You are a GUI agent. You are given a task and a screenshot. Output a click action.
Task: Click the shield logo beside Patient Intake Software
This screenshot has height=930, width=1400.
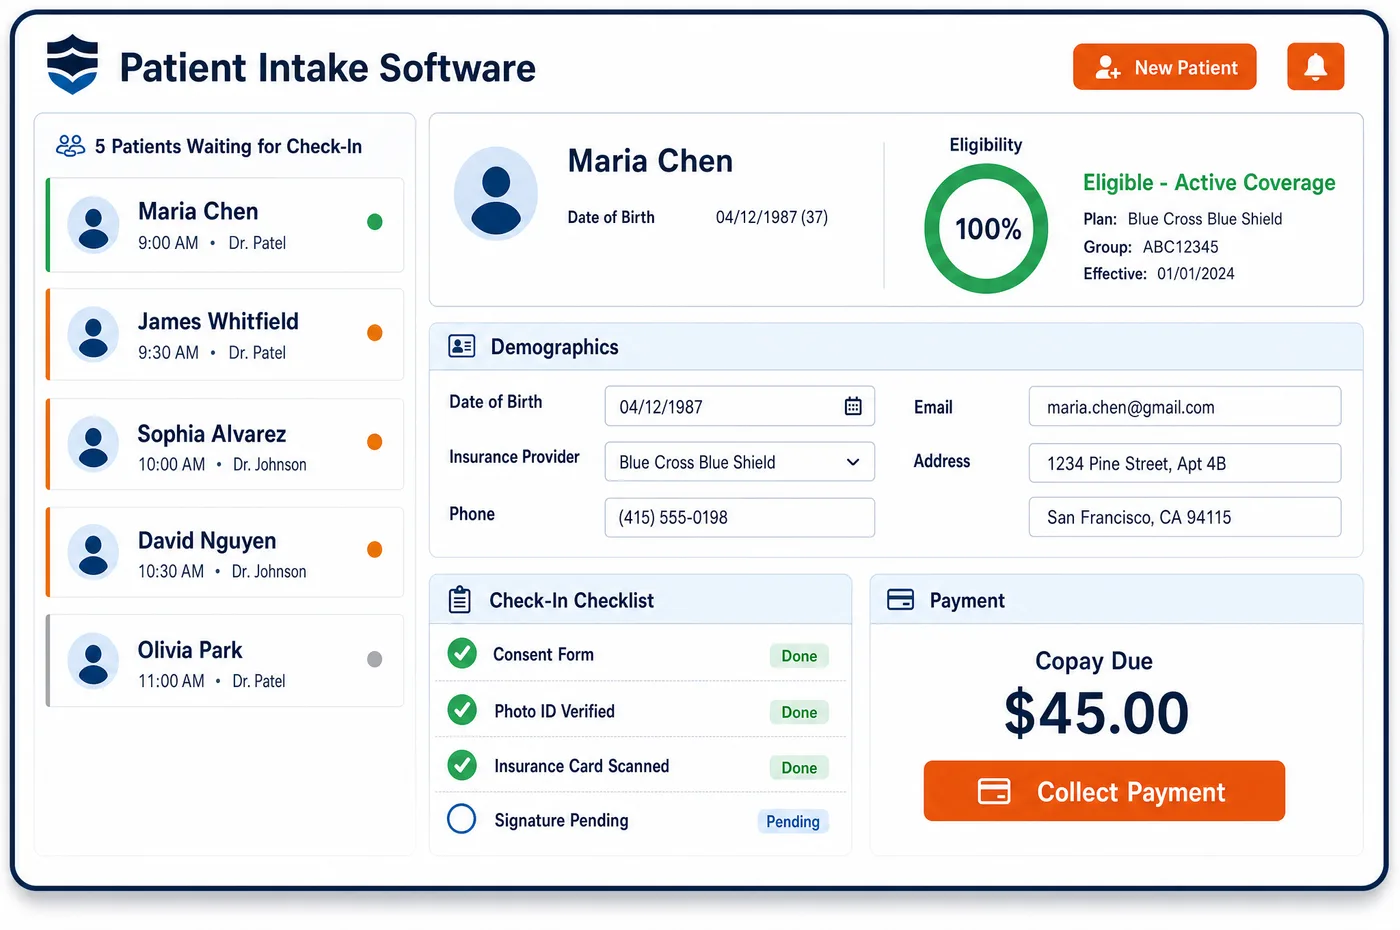tap(73, 65)
